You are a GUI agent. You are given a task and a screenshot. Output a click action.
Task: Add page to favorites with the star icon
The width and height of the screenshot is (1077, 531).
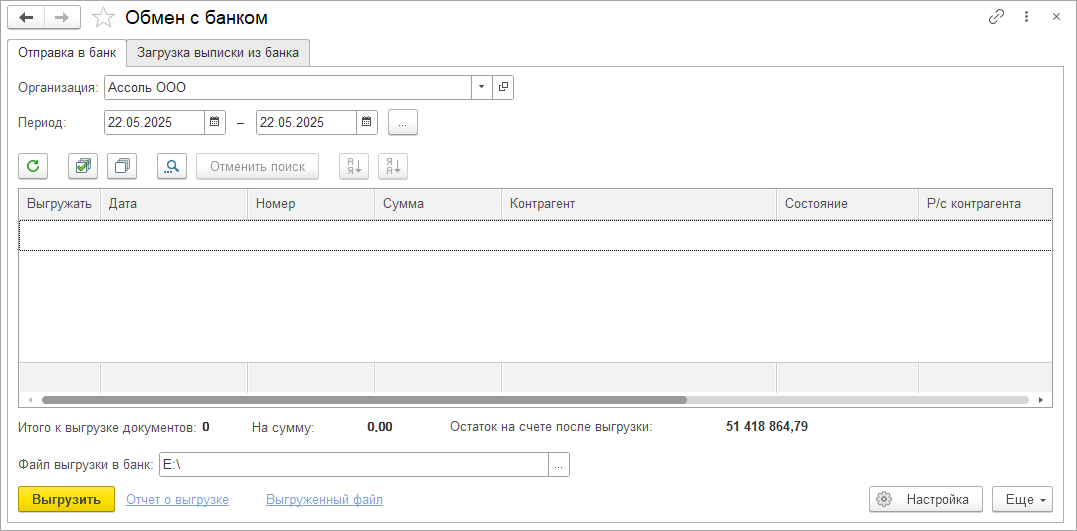pos(103,18)
